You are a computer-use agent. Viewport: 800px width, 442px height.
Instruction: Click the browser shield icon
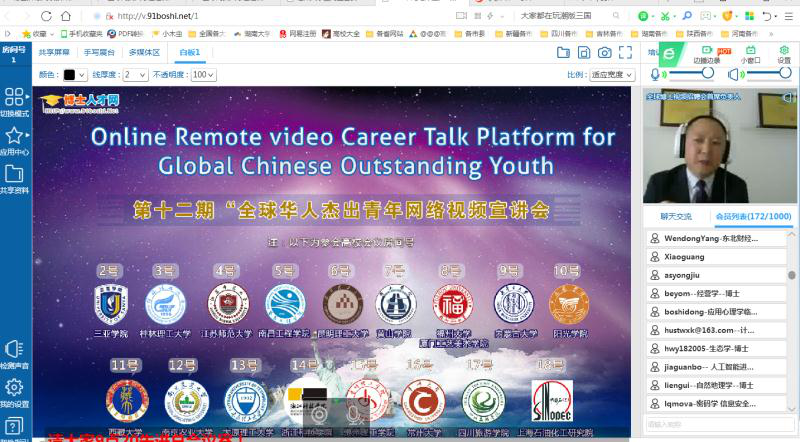click(x=727, y=16)
